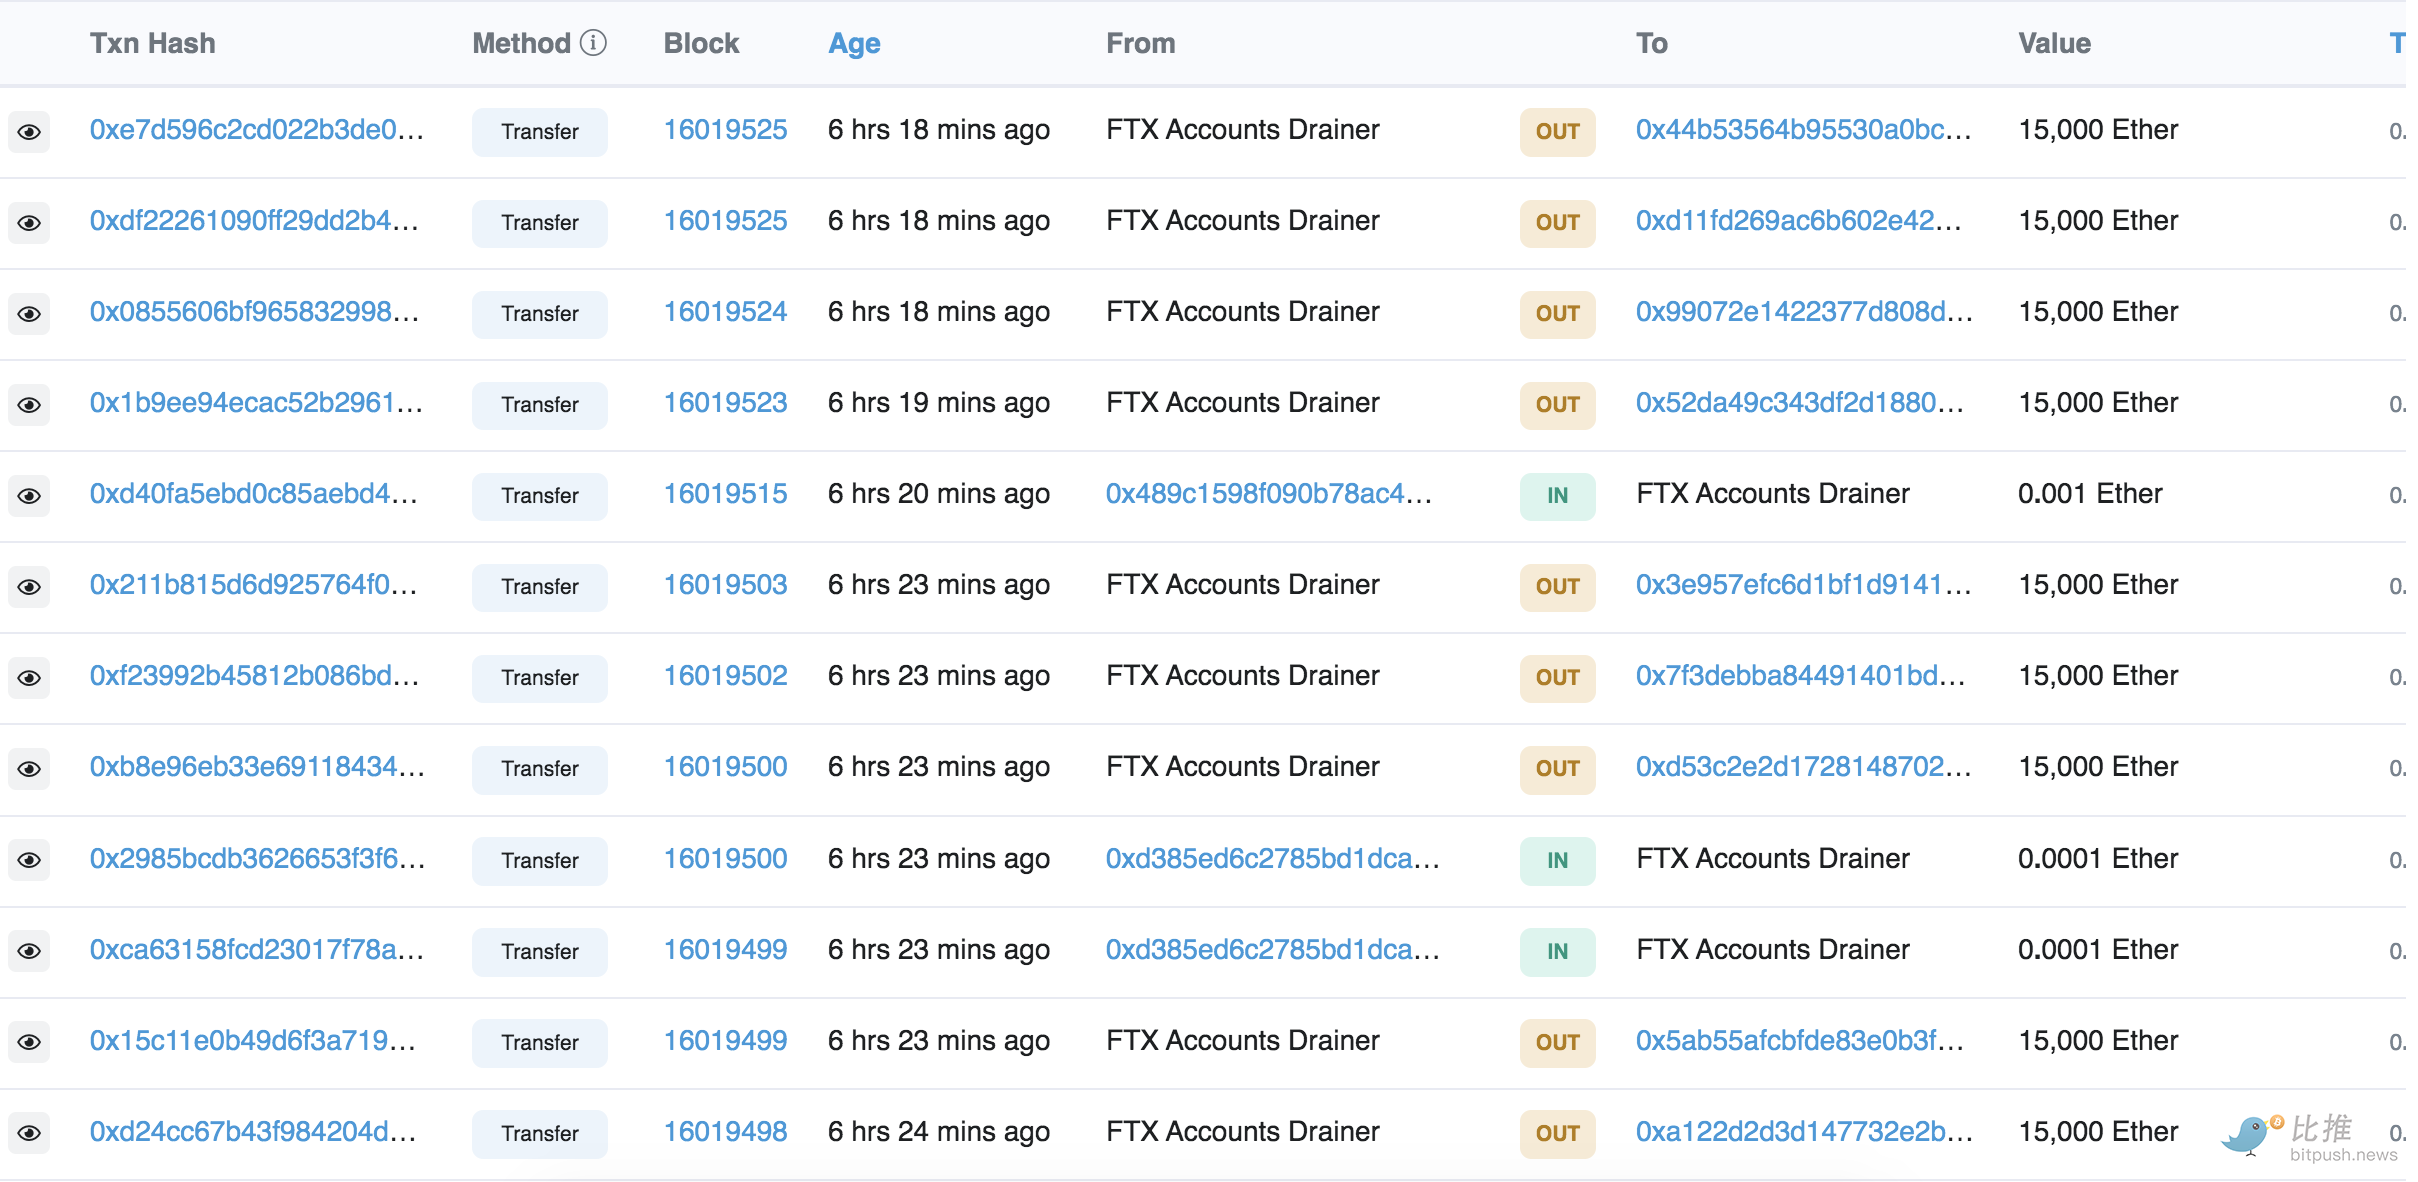Screen dimensions: 2418x1182
Task: Click Transfer method badge for 0xd40fa5ebd0 row
Action: [x=540, y=496]
